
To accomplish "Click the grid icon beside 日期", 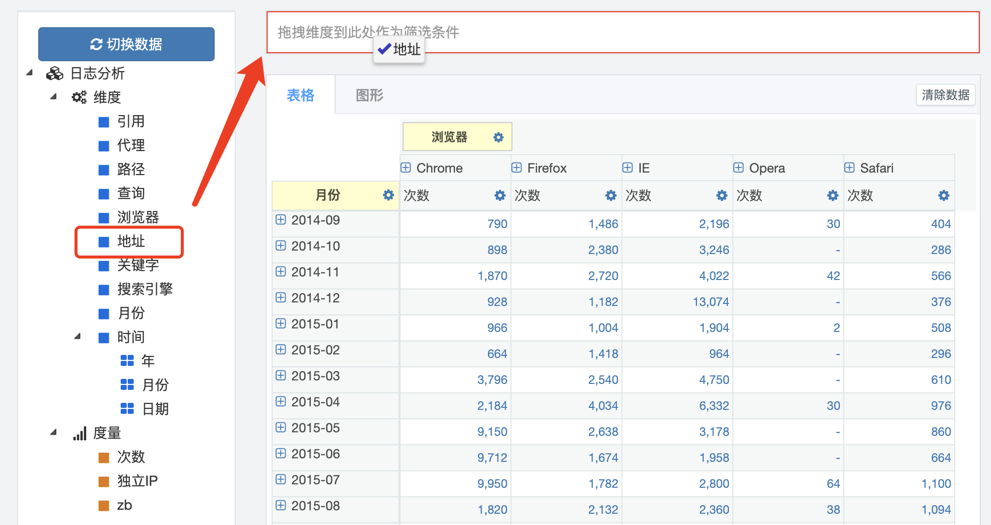I will coord(127,409).
